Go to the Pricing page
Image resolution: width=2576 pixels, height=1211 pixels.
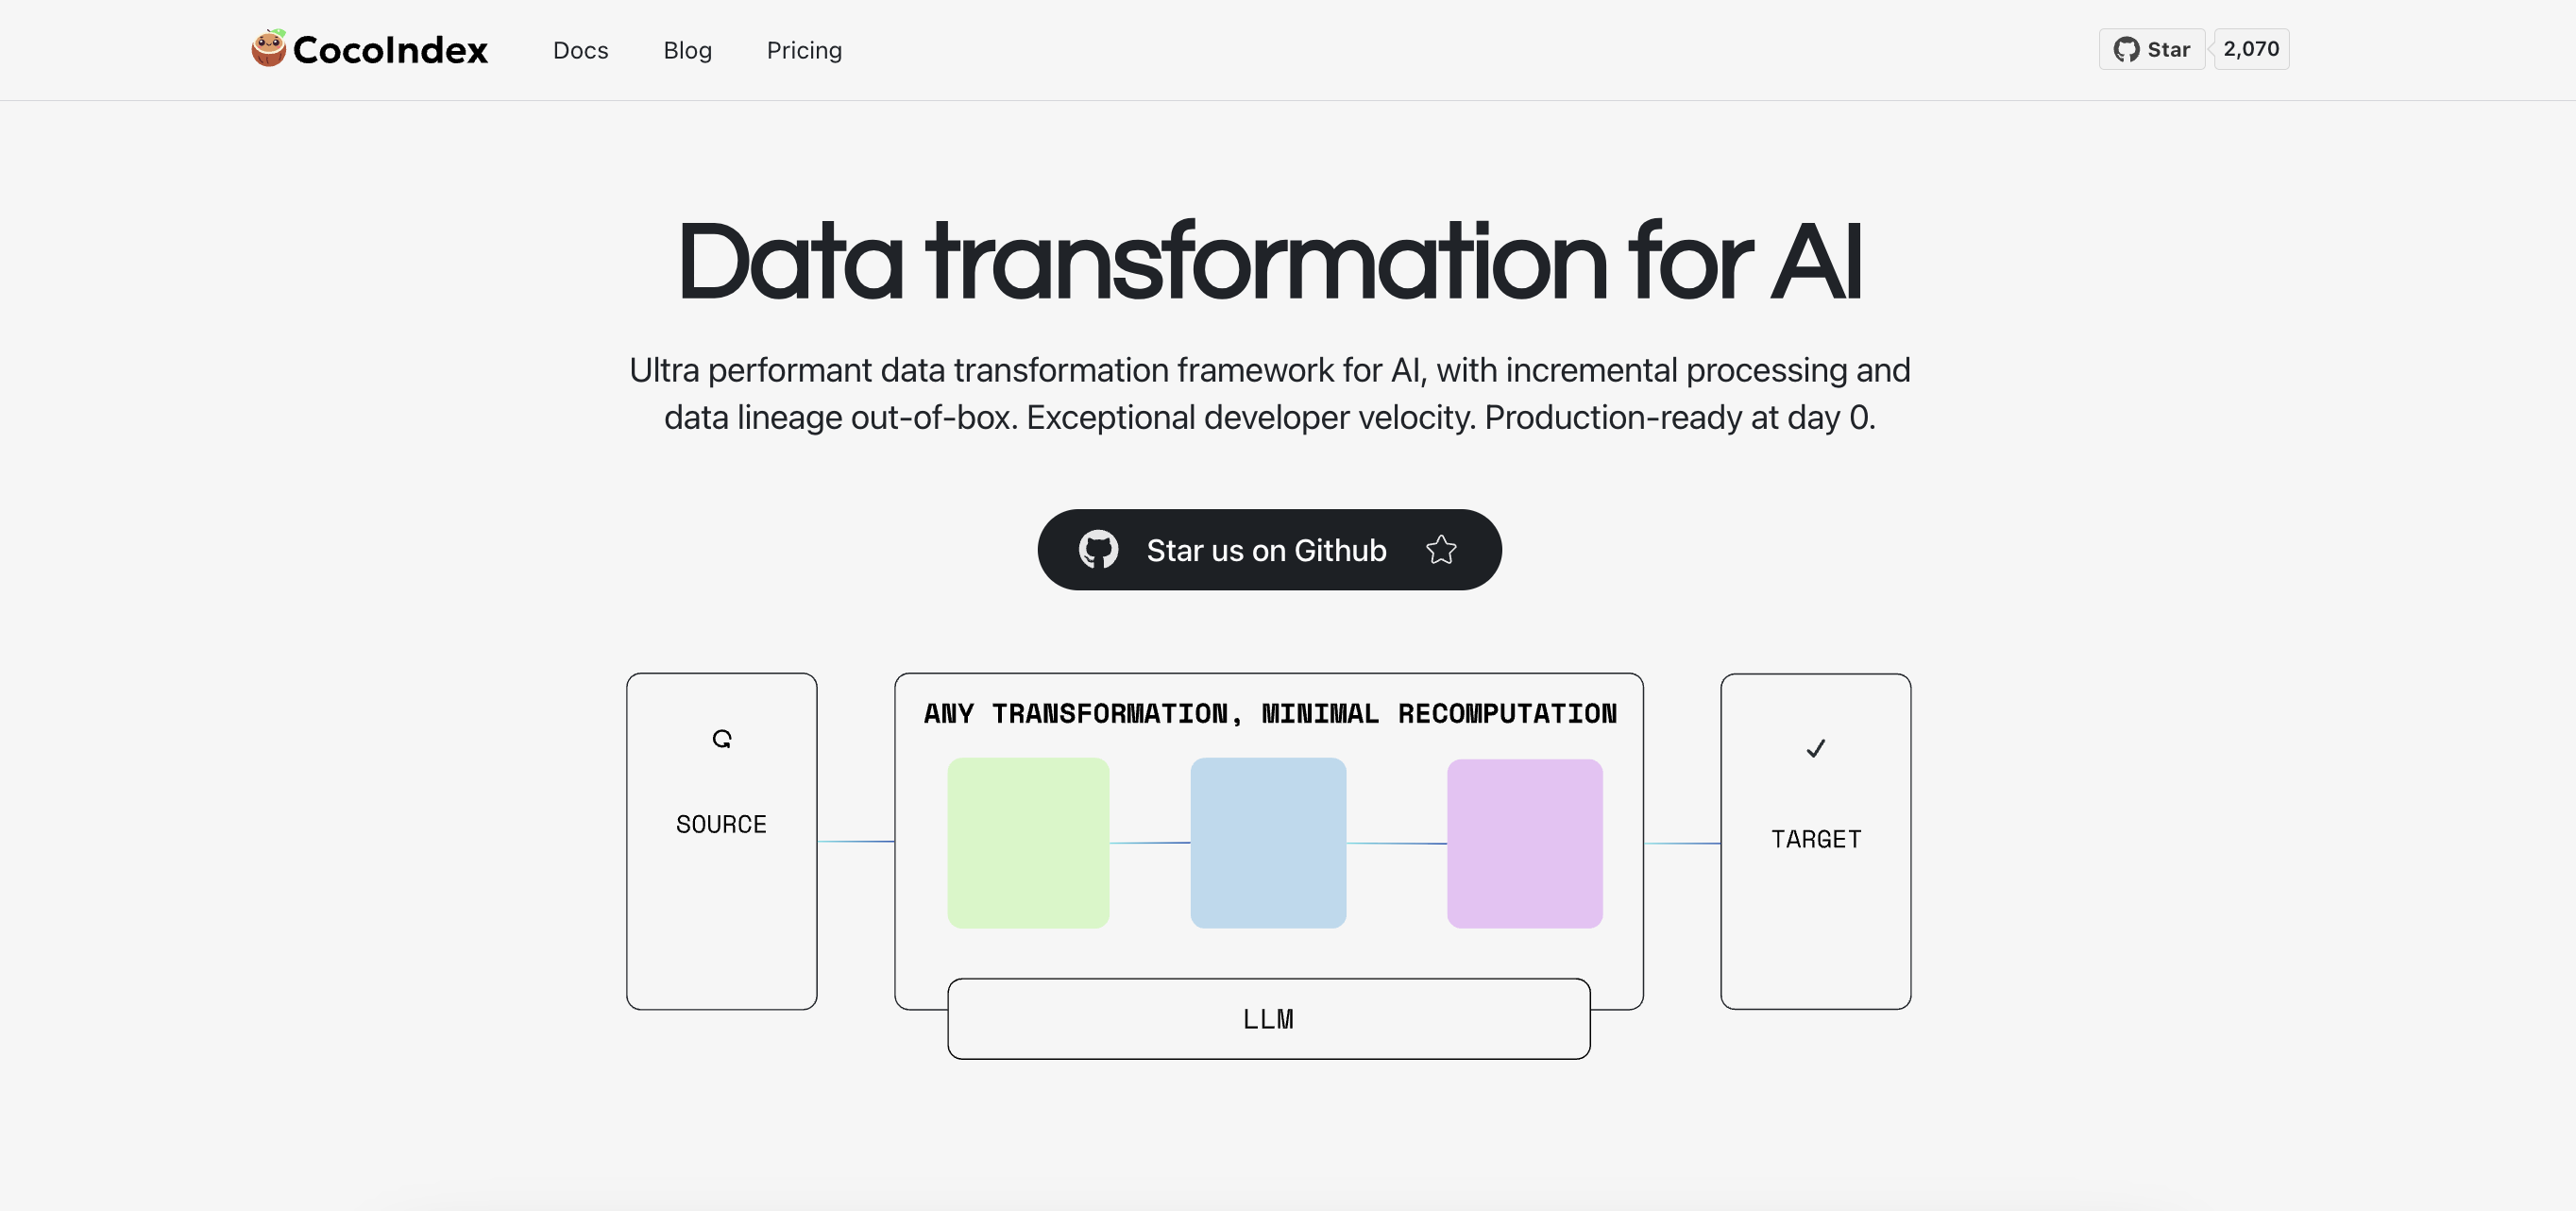pyautogui.click(x=804, y=50)
